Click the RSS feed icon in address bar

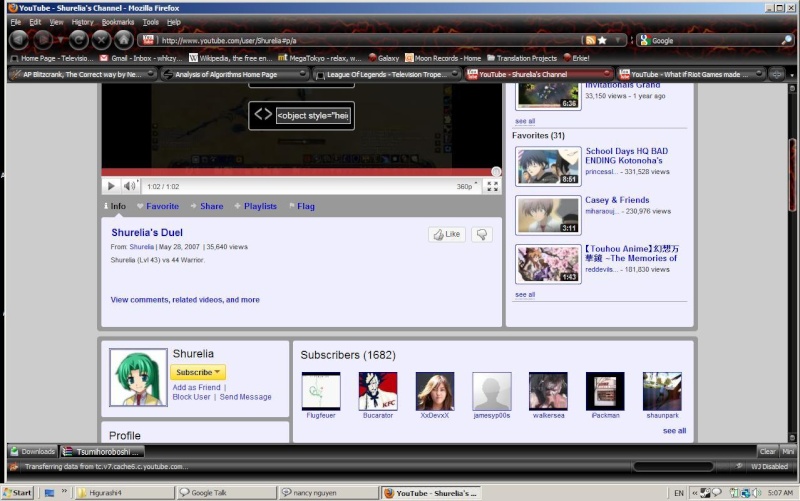tap(590, 40)
